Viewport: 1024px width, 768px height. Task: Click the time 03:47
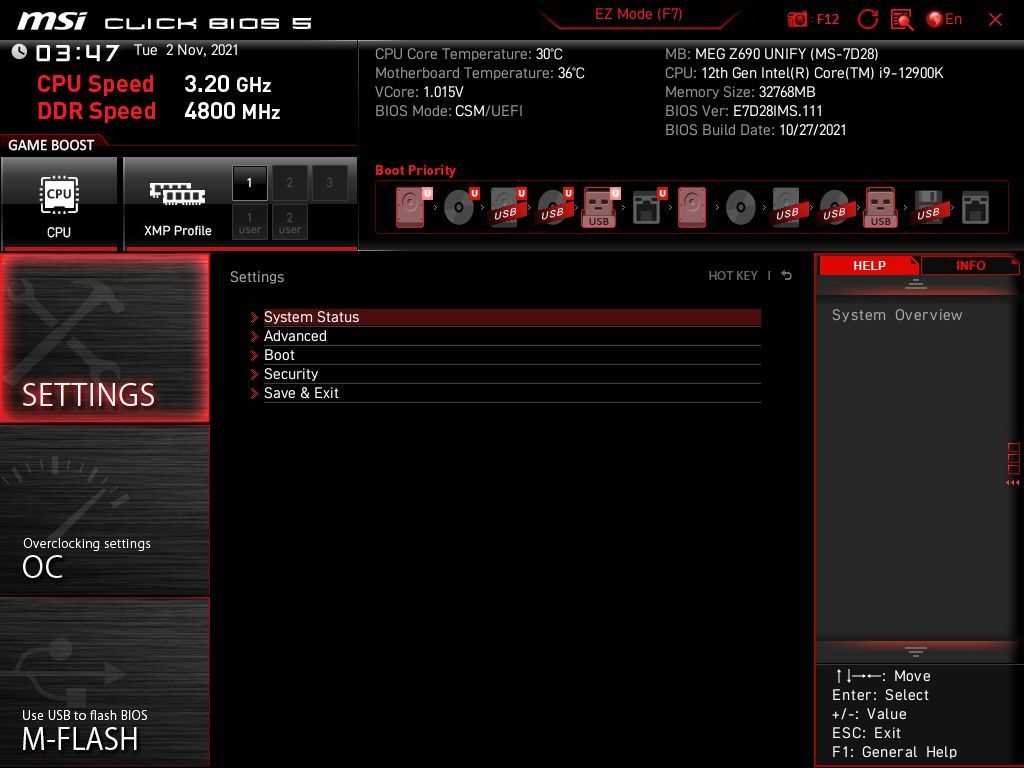pos(77,53)
